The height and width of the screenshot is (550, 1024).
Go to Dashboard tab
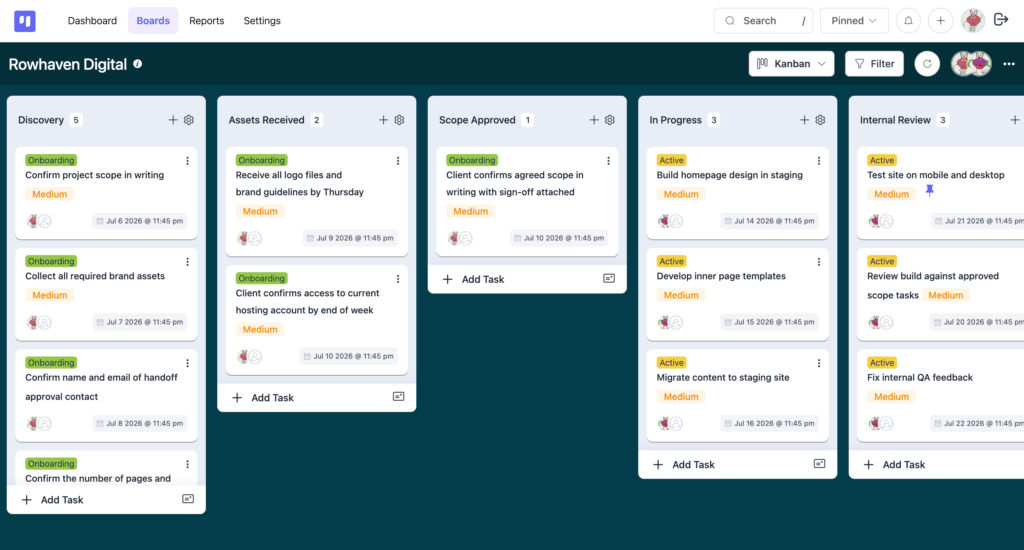click(92, 21)
